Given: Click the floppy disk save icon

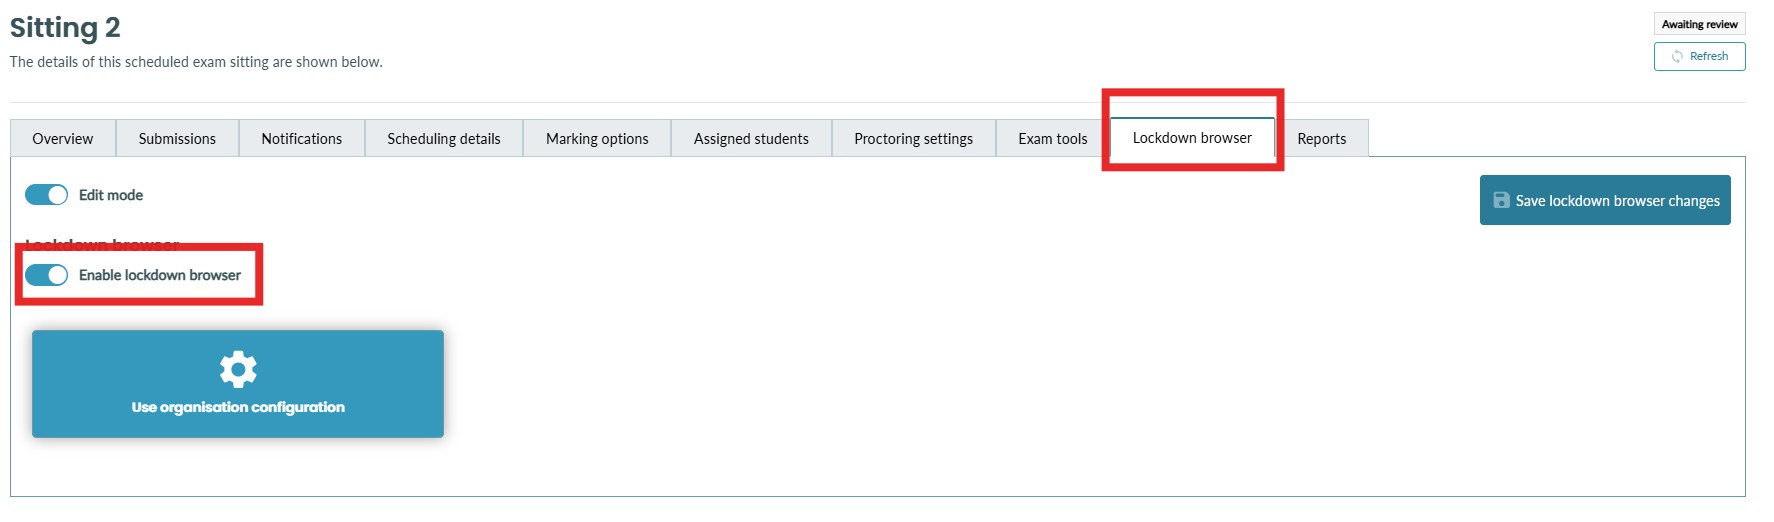Looking at the screenshot, I should [x=1501, y=200].
